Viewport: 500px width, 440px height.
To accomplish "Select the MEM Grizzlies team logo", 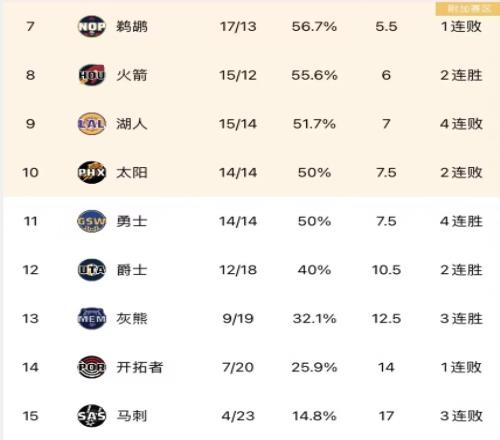I will 92,318.
